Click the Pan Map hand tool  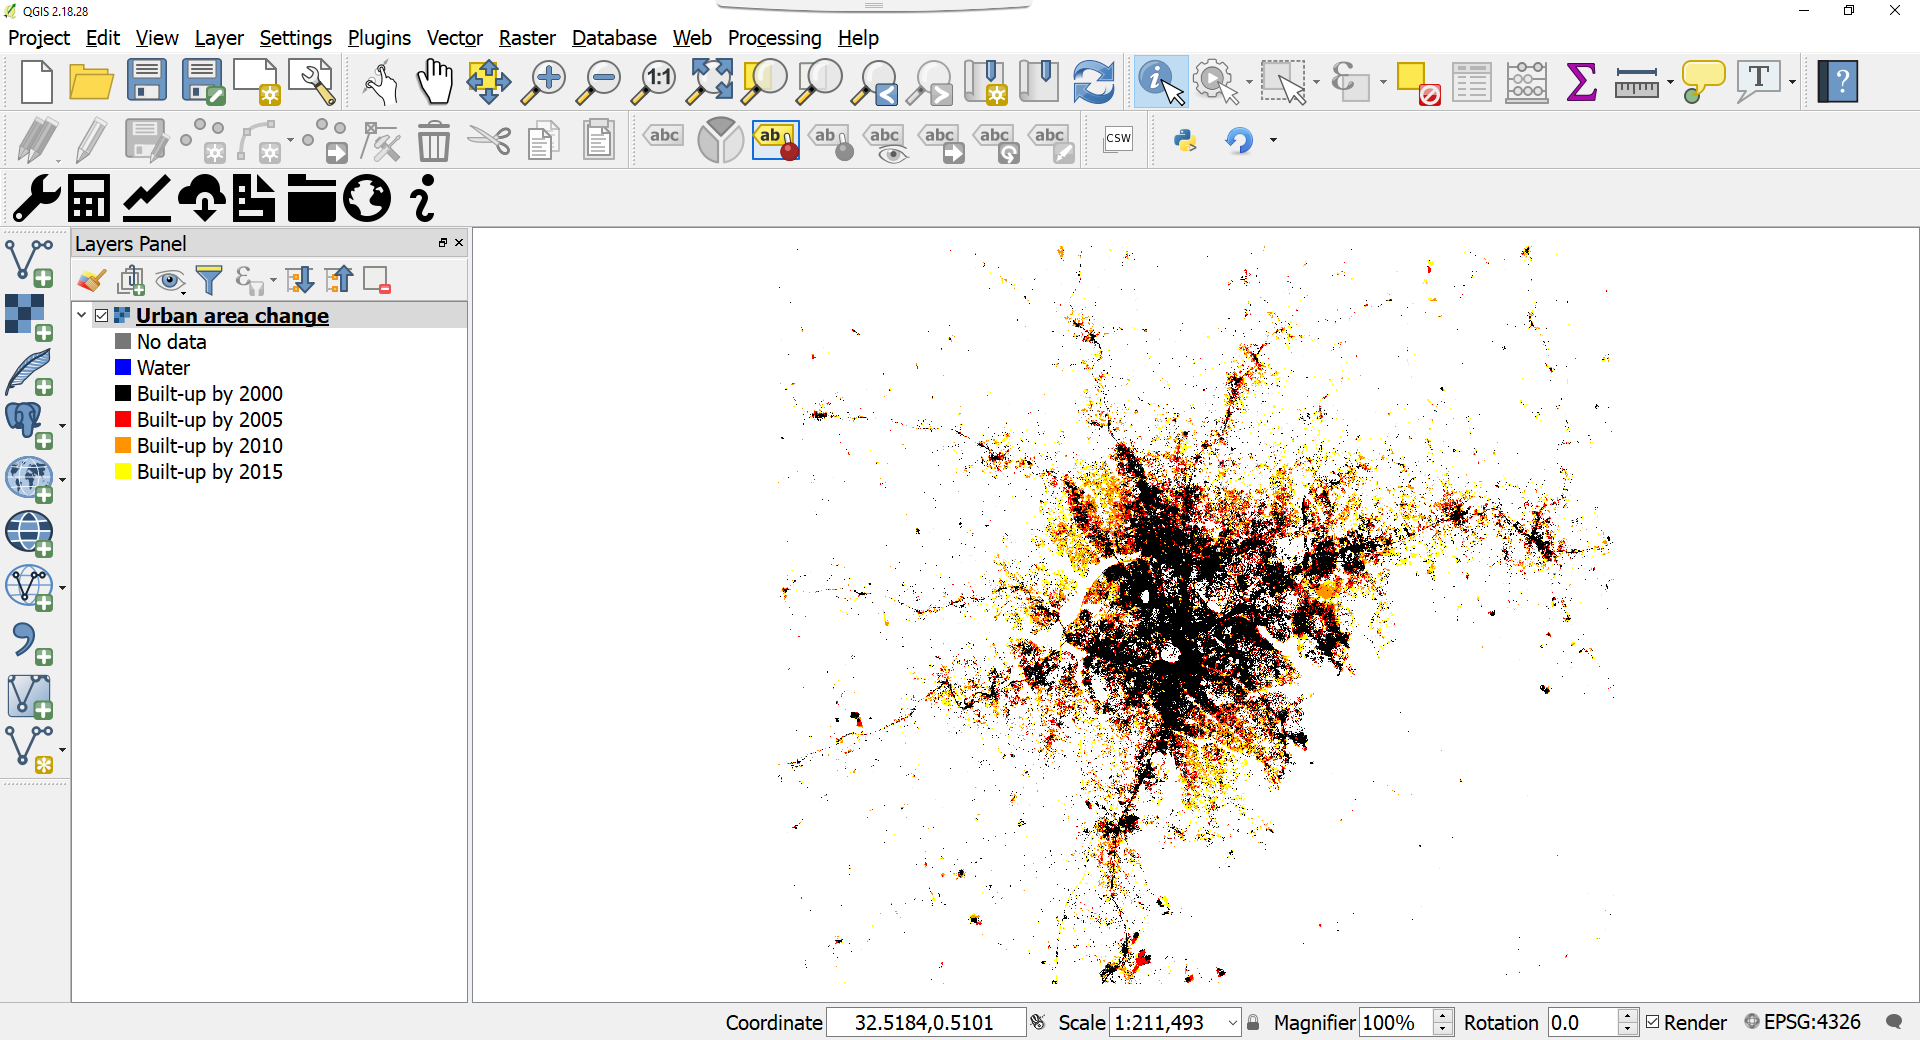[x=434, y=82]
